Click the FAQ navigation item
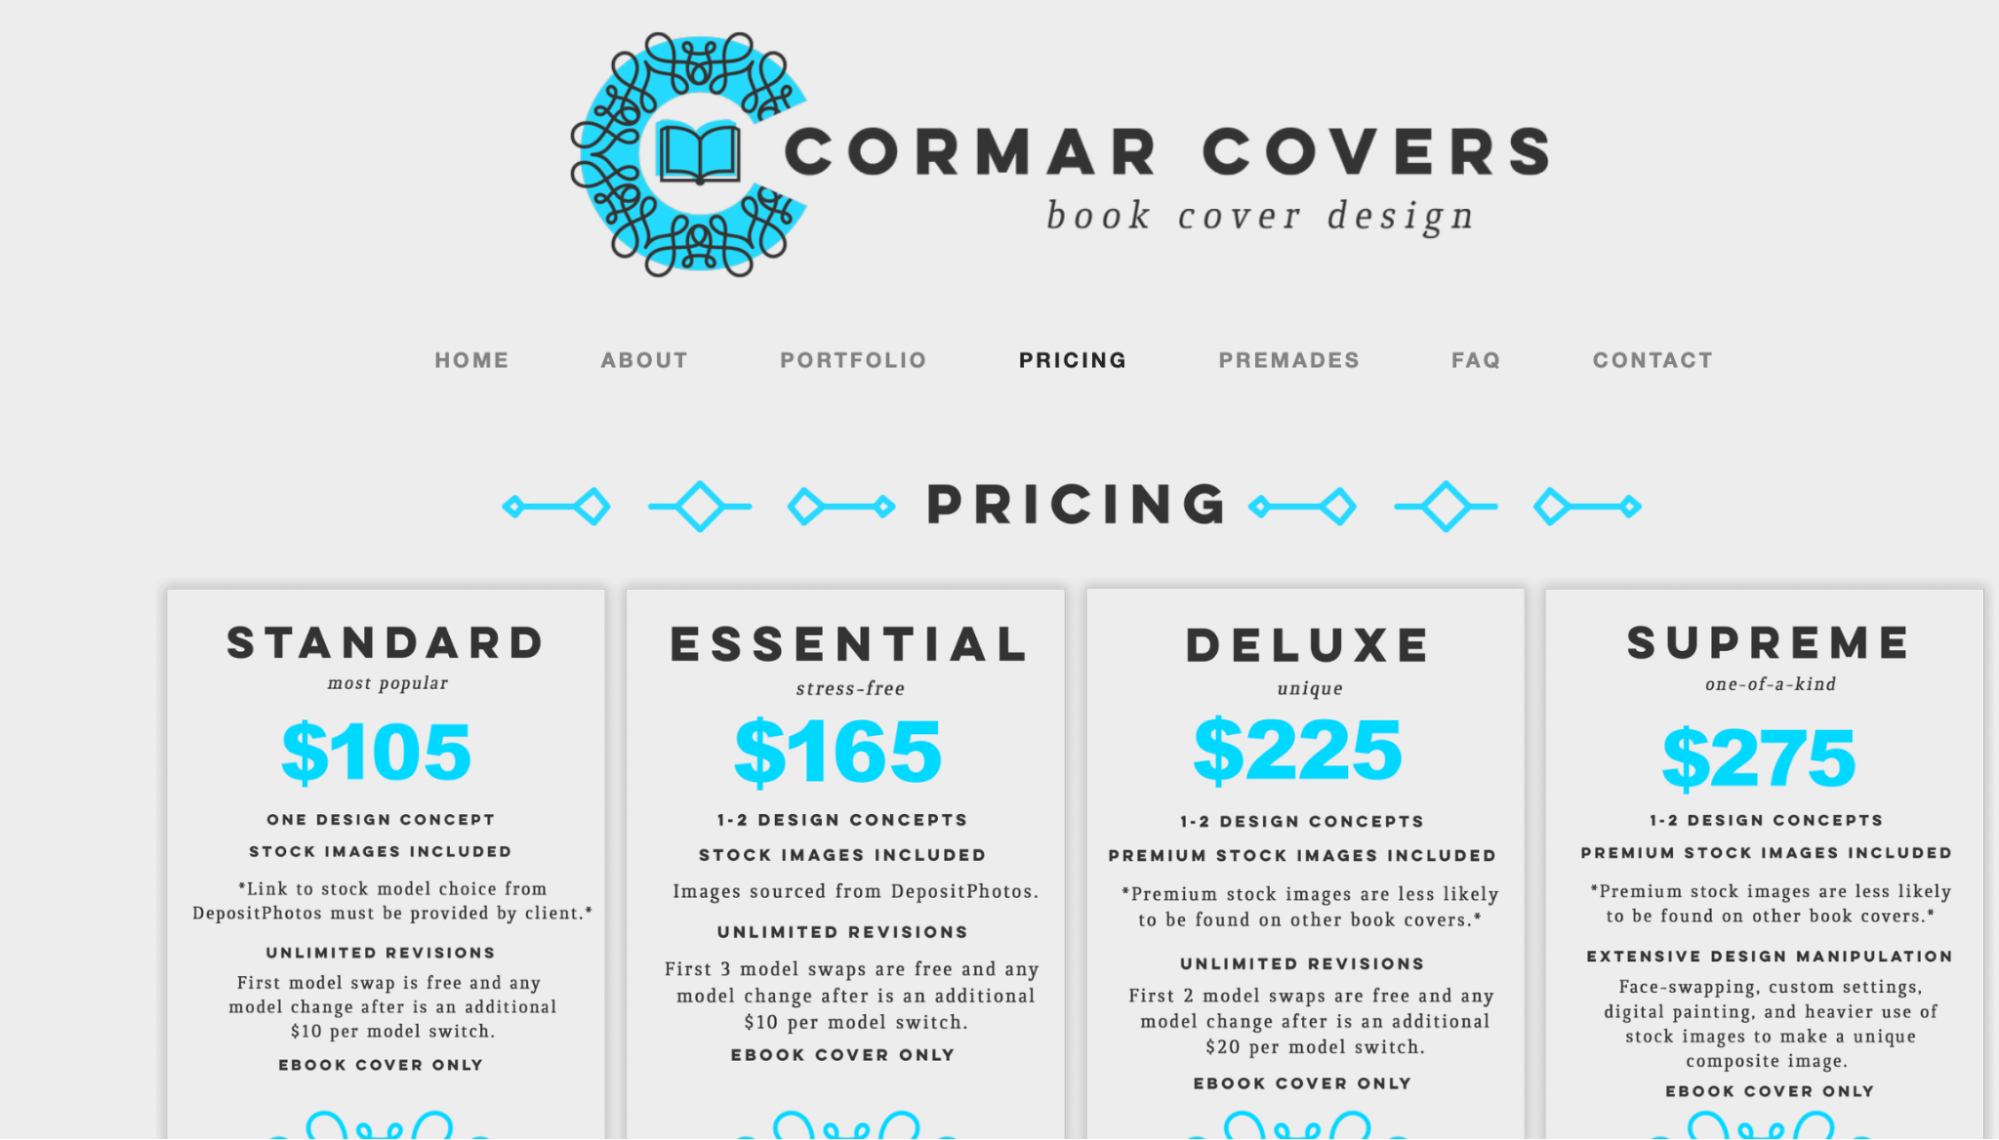This screenshot has height=1140, width=1999. click(1475, 360)
